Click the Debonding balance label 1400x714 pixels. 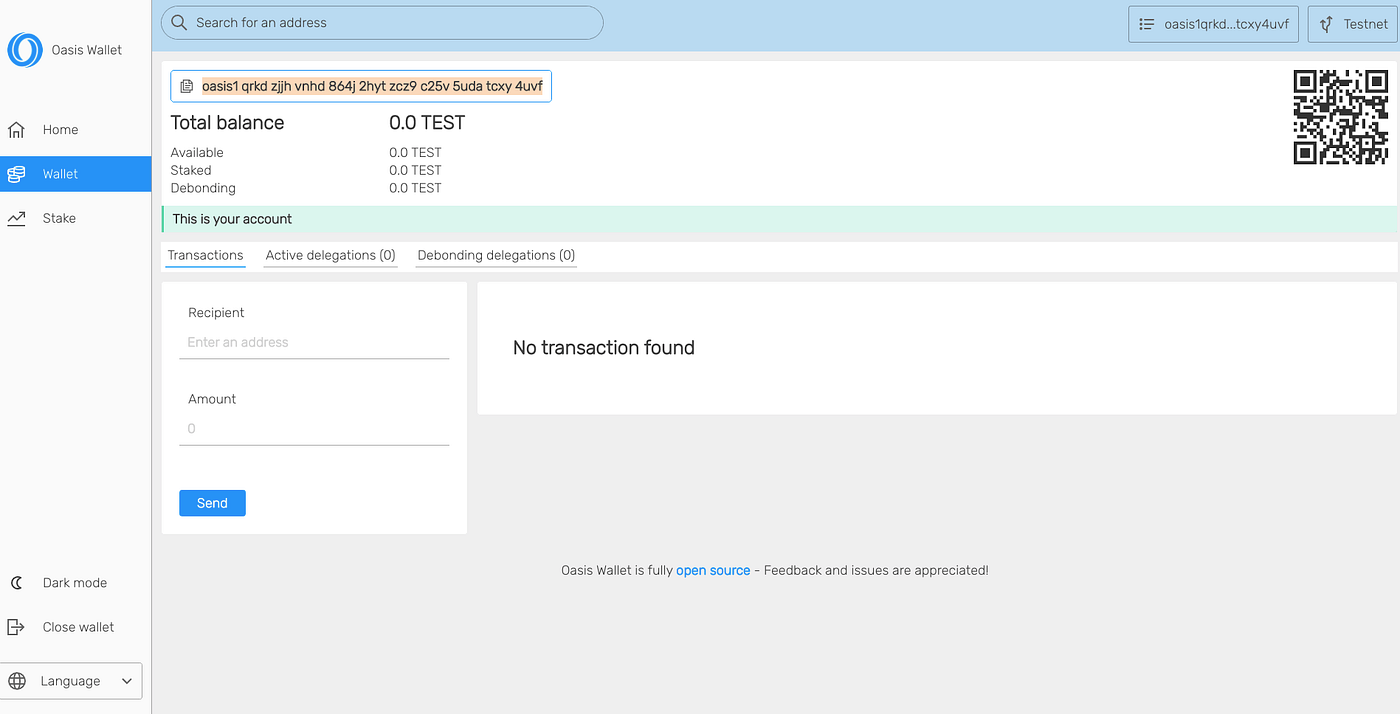203,188
